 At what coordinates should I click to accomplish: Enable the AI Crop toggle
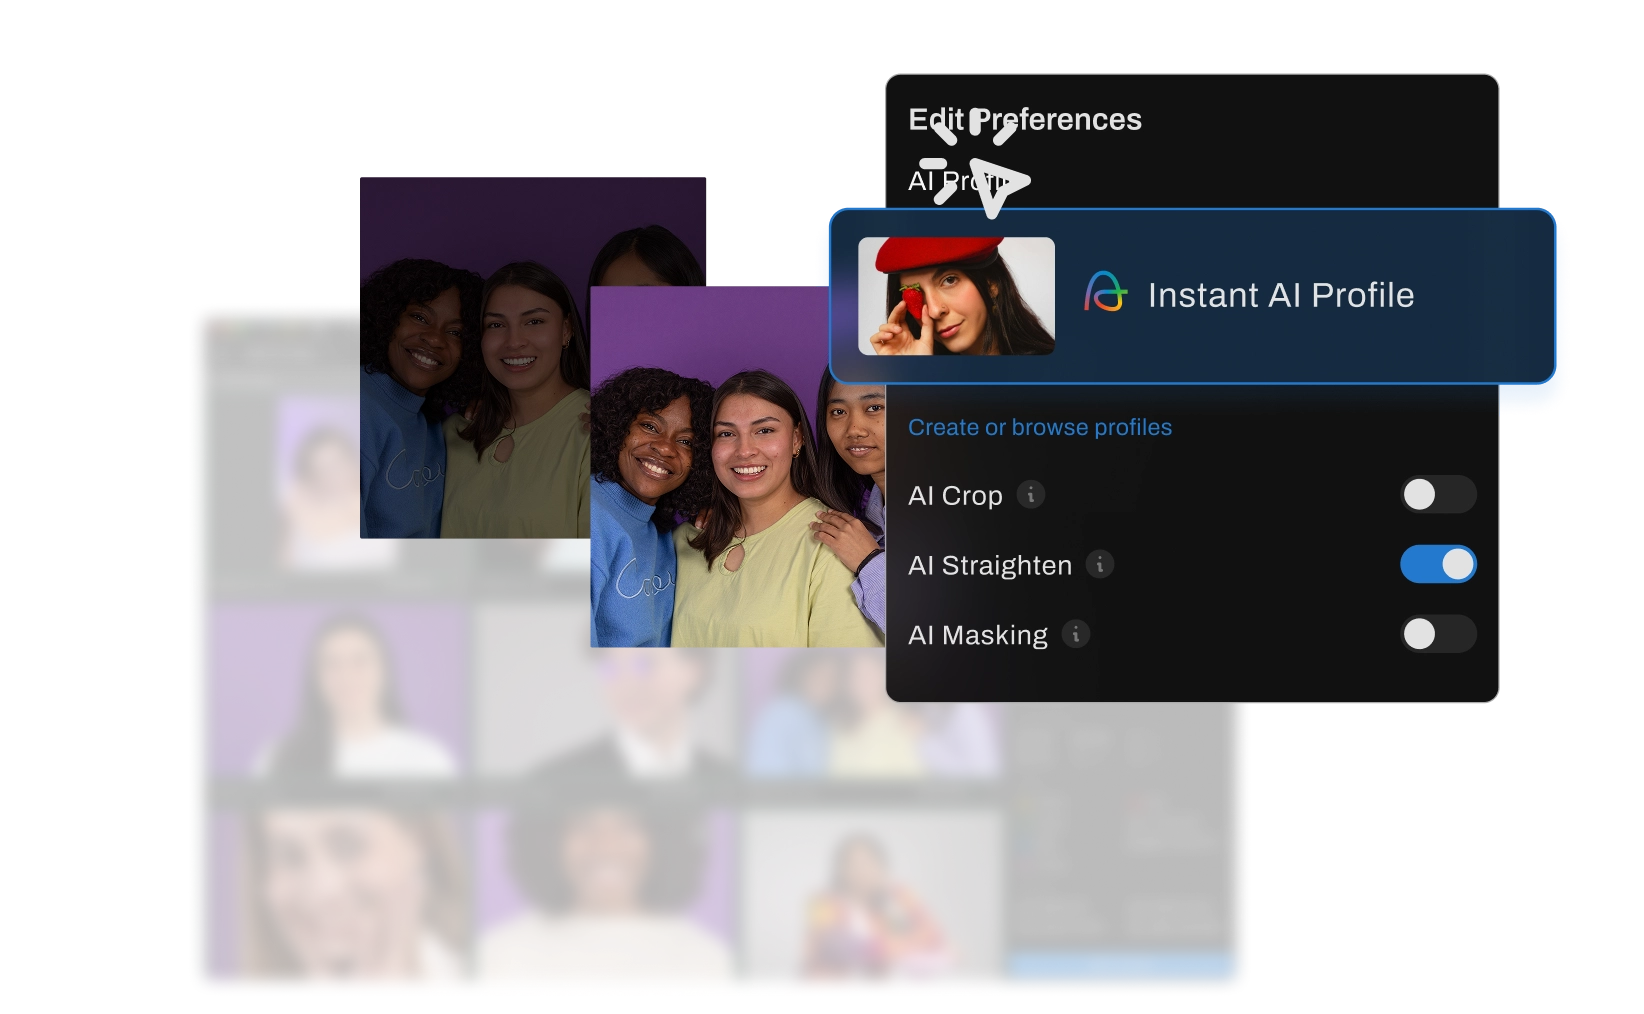[1439, 494]
